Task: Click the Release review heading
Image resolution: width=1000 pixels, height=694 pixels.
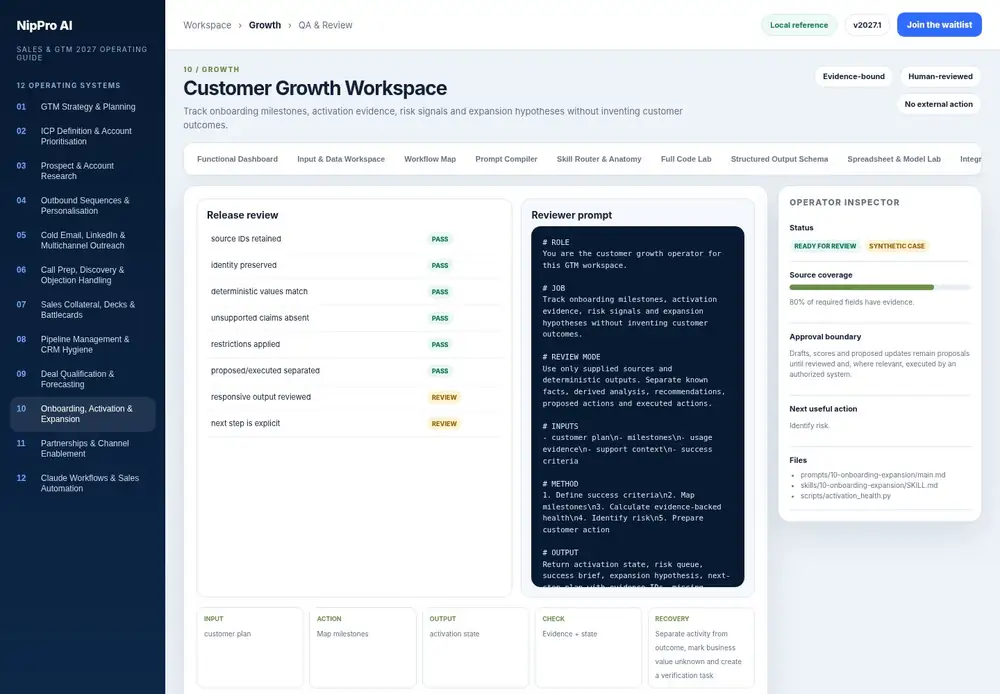Action: coord(242,215)
